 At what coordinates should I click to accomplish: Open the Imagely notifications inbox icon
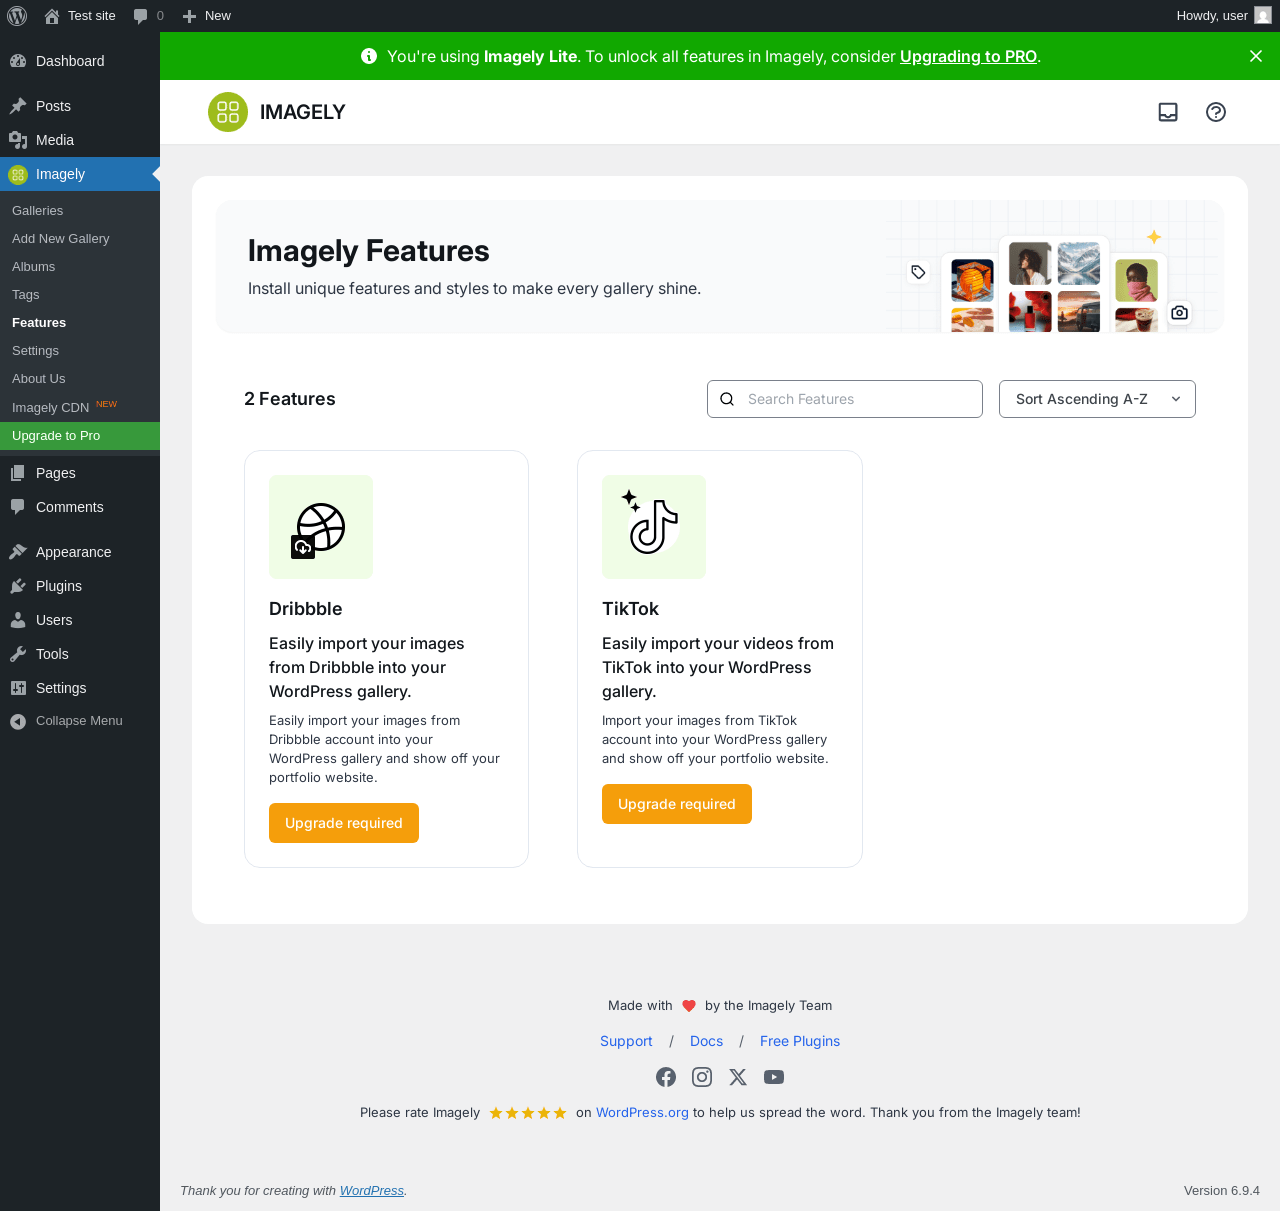click(x=1168, y=112)
